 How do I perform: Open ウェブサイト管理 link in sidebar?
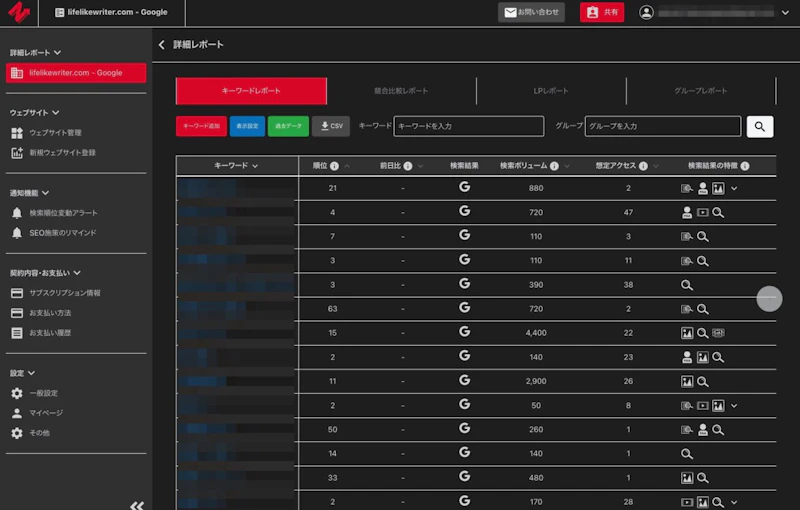(x=55, y=133)
